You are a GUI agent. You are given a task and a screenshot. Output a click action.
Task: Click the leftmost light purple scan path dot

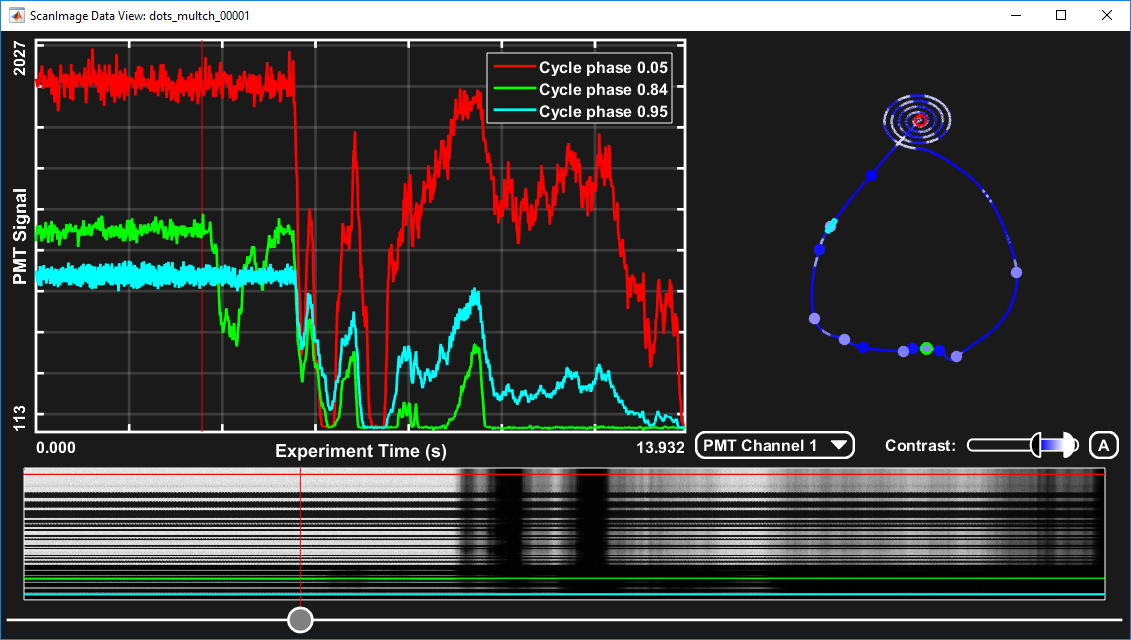click(x=814, y=319)
